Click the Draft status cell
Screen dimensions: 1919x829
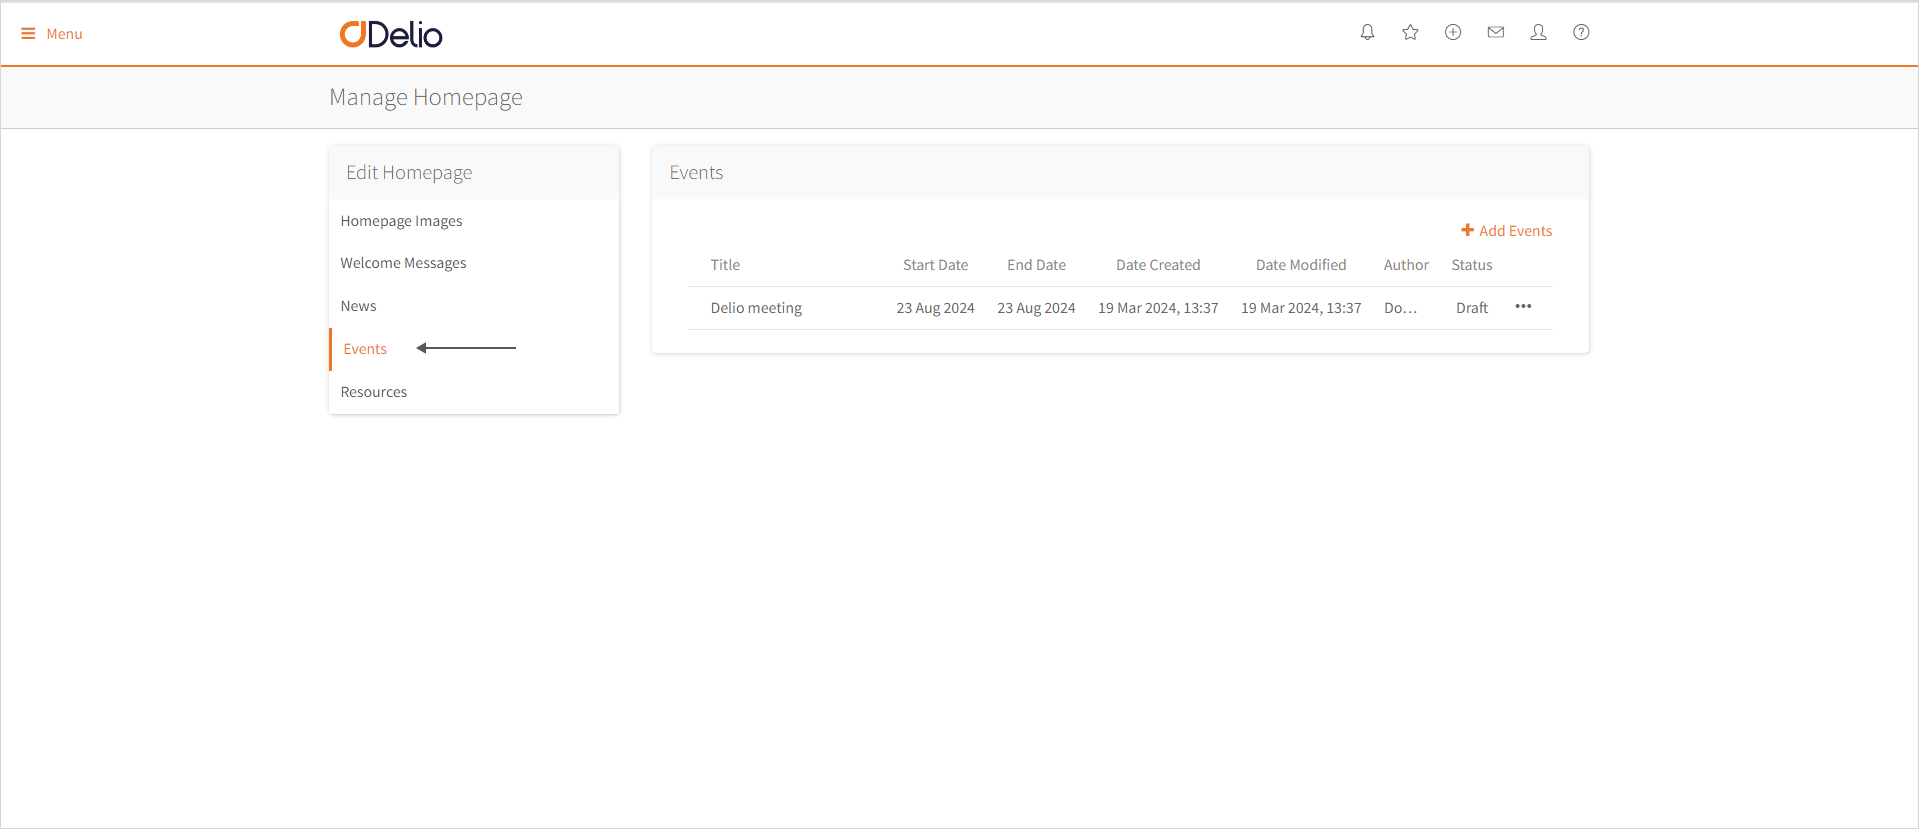[1472, 308]
